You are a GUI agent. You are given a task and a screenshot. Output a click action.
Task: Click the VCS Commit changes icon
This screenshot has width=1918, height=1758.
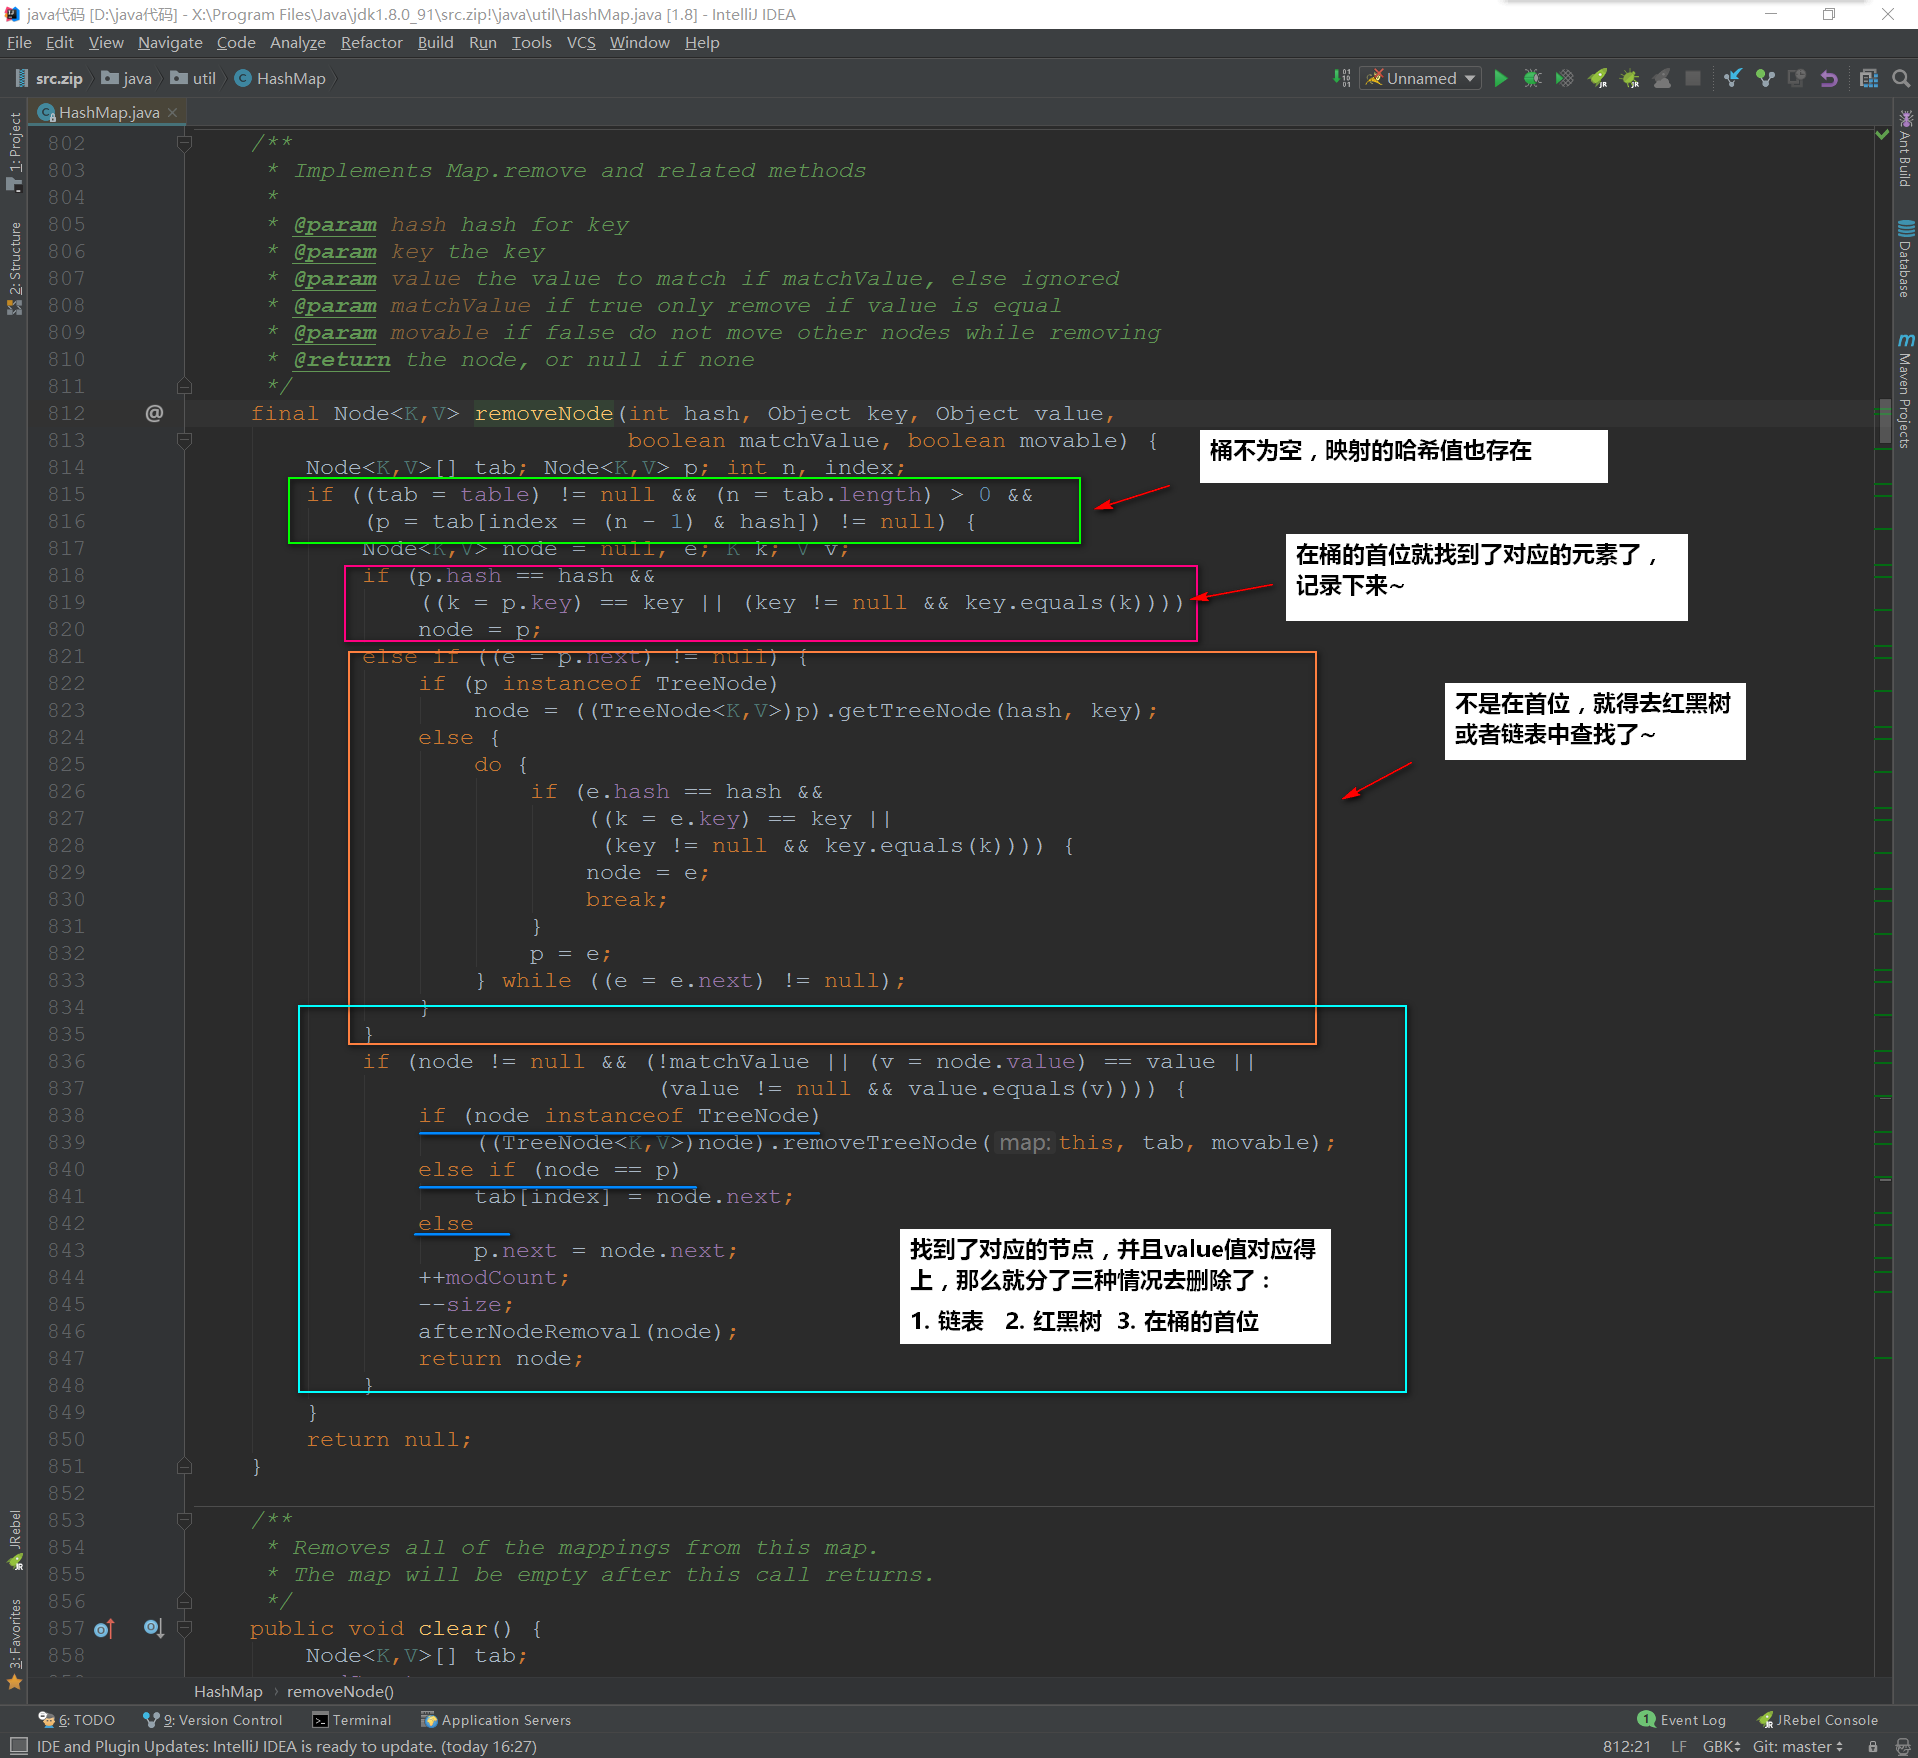(x=1765, y=78)
